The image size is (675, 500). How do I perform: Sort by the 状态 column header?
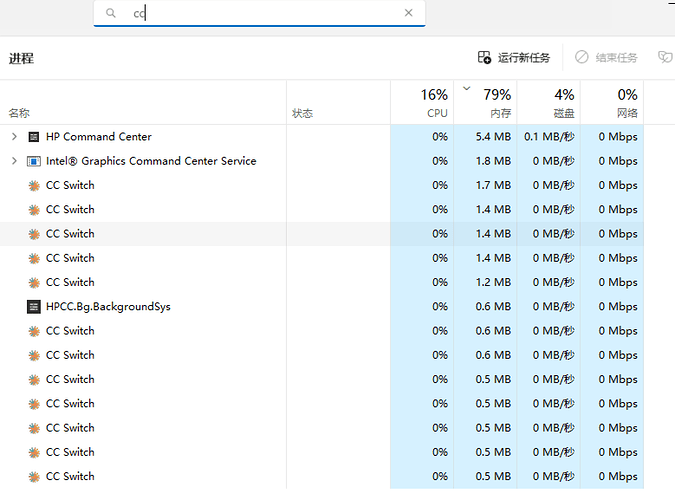(338, 102)
